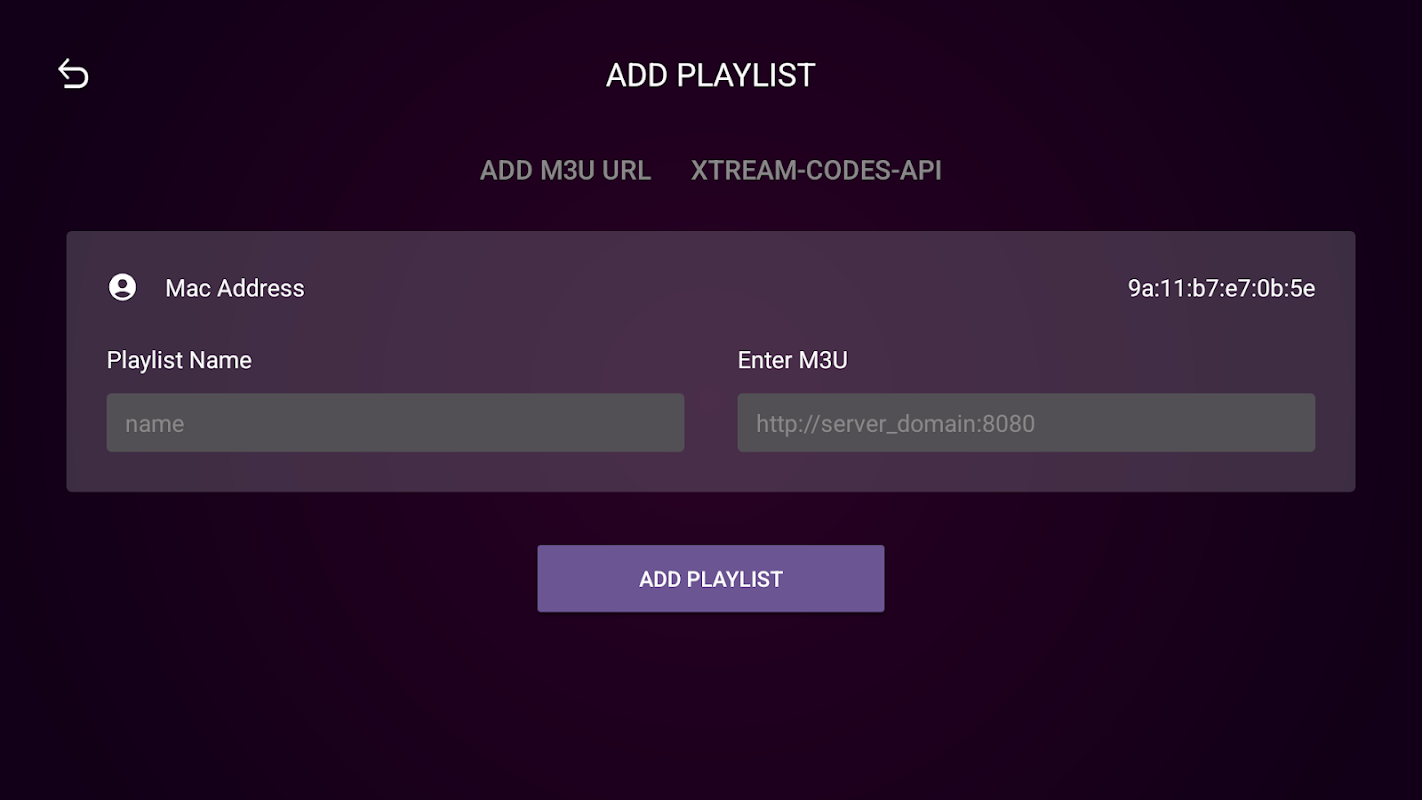Open the XTREAM-CODES-API tab
Image resolution: width=1422 pixels, height=800 pixels.
pyautogui.click(x=816, y=170)
